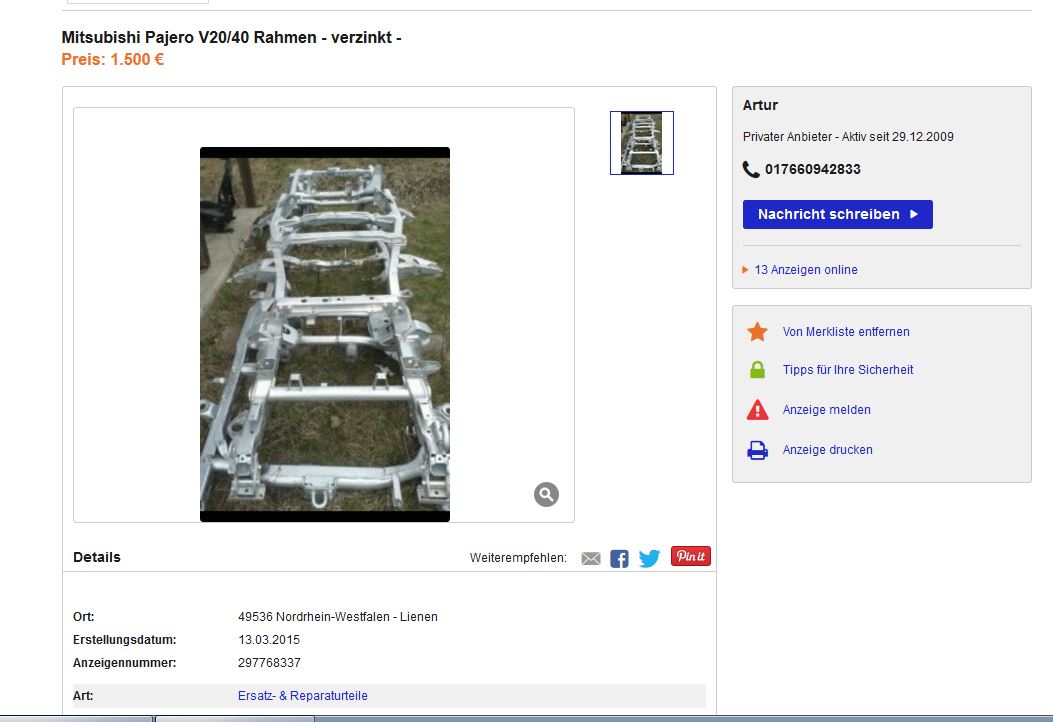Click the Von Merkliste entfernen link
This screenshot has width=1053, height=722.
tap(846, 332)
